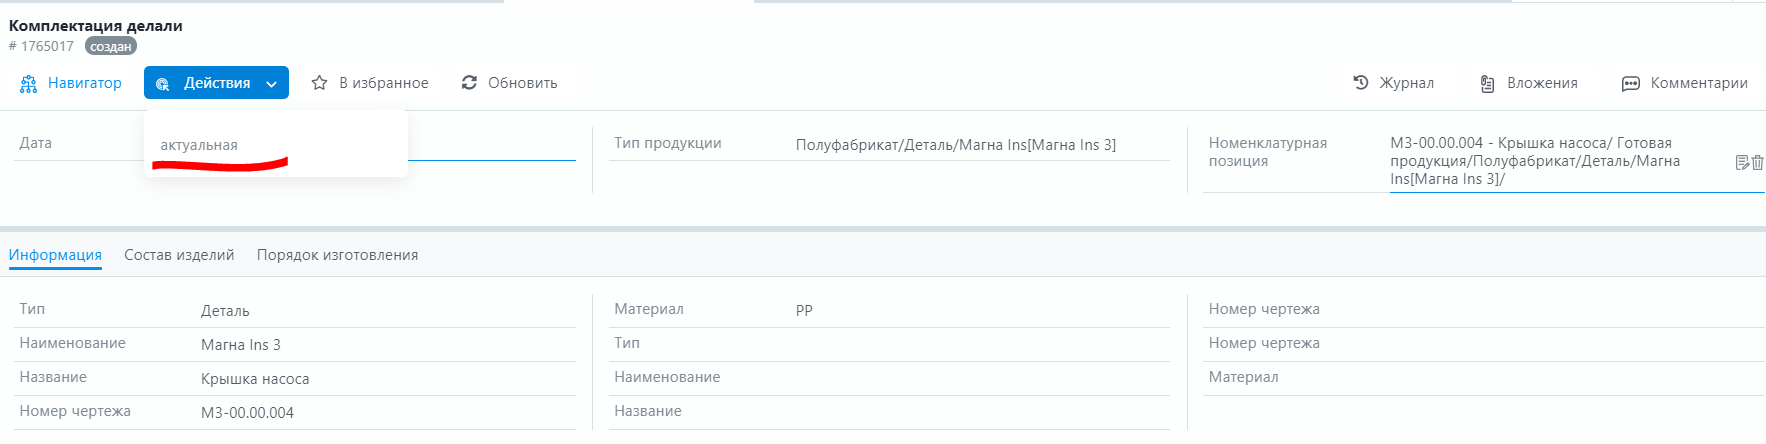The width and height of the screenshot is (1766, 444).
Task: Select the актуальная action from the menu
Action: pyautogui.click(x=199, y=145)
